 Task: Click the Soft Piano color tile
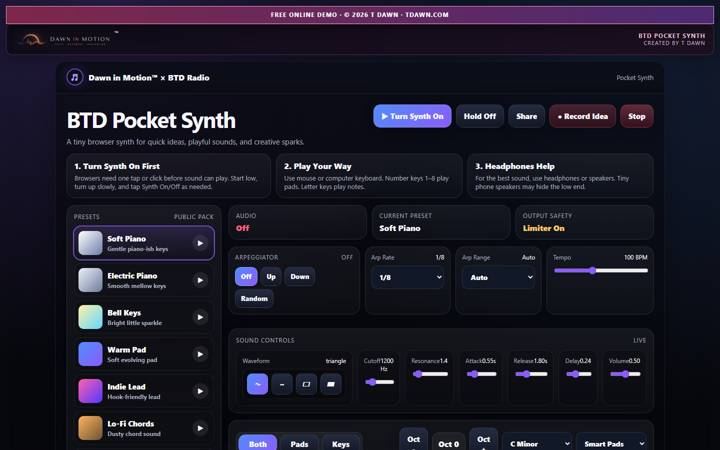tap(90, 243)
